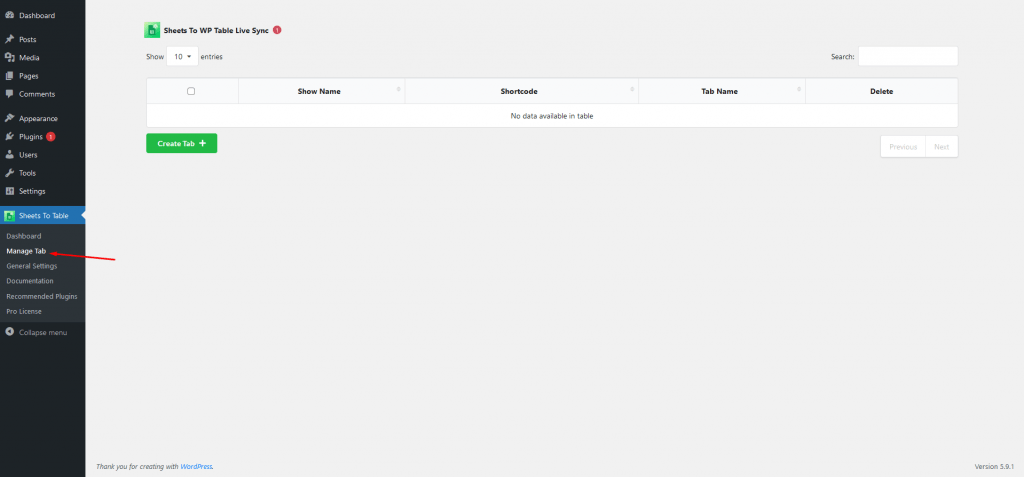Click the red update badge on Plugins

[x=51, y=137]
